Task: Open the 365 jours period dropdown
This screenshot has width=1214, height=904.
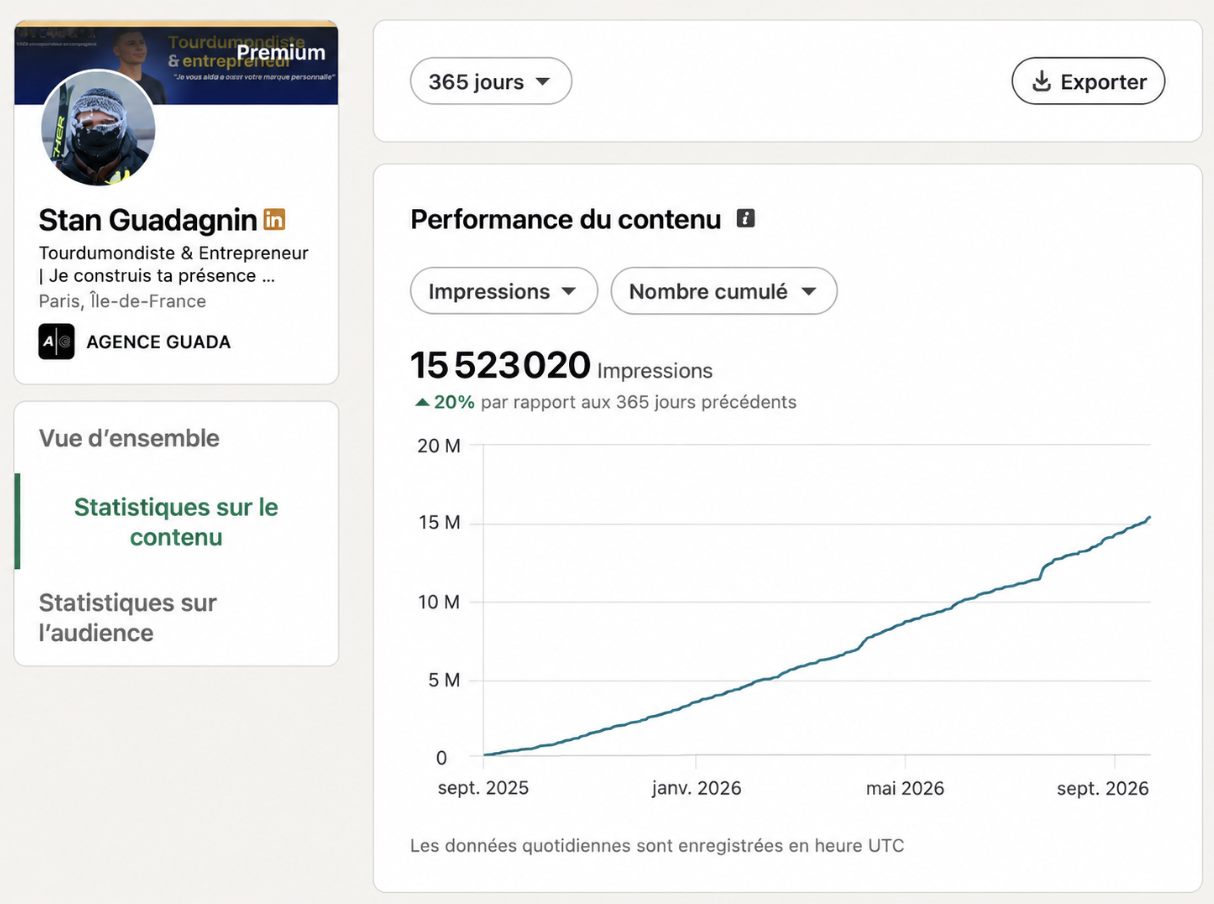Action: (x=491, y=81)
